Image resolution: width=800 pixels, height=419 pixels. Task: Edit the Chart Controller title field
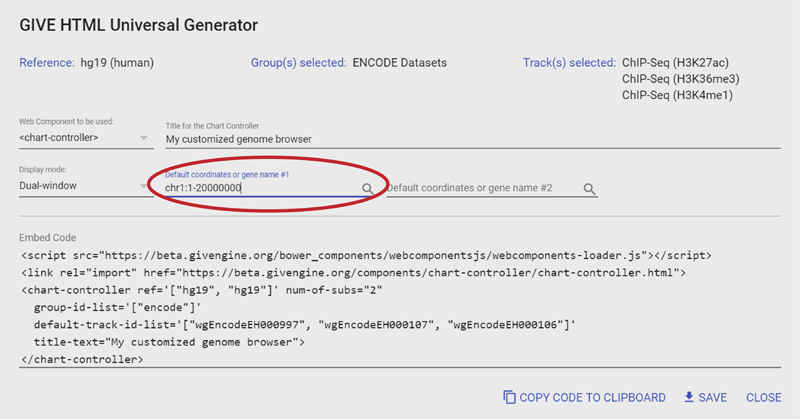coord(473,139)
